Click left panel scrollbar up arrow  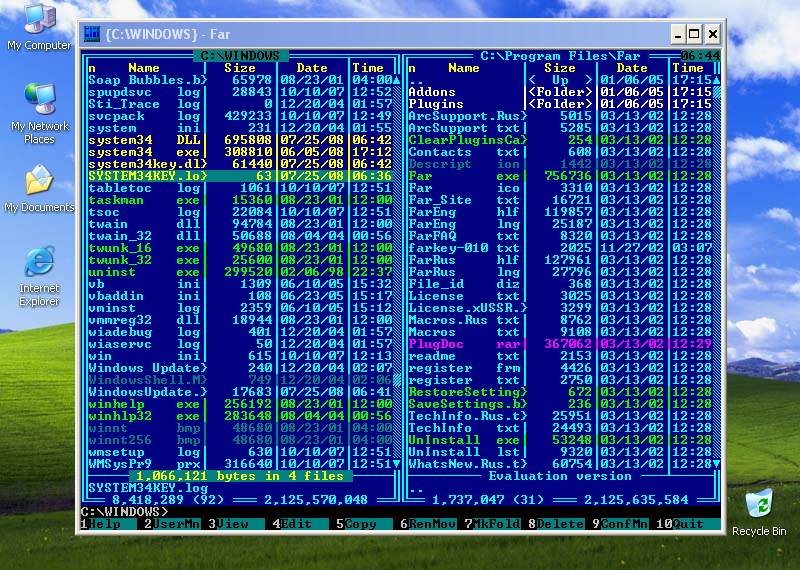396,80
